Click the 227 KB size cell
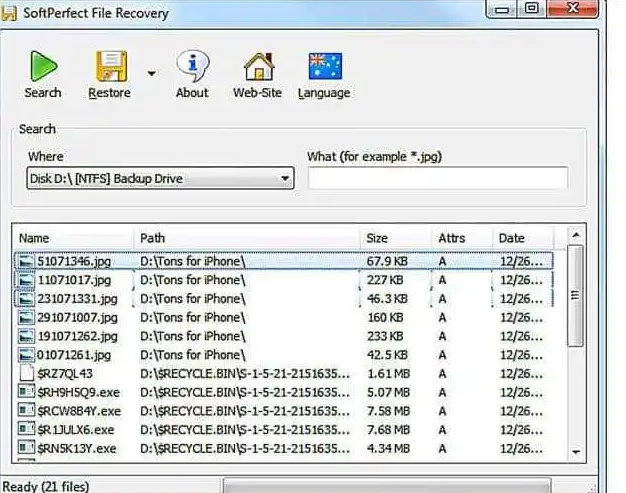Viewport: 626px width, 493px height. [385, 280]
